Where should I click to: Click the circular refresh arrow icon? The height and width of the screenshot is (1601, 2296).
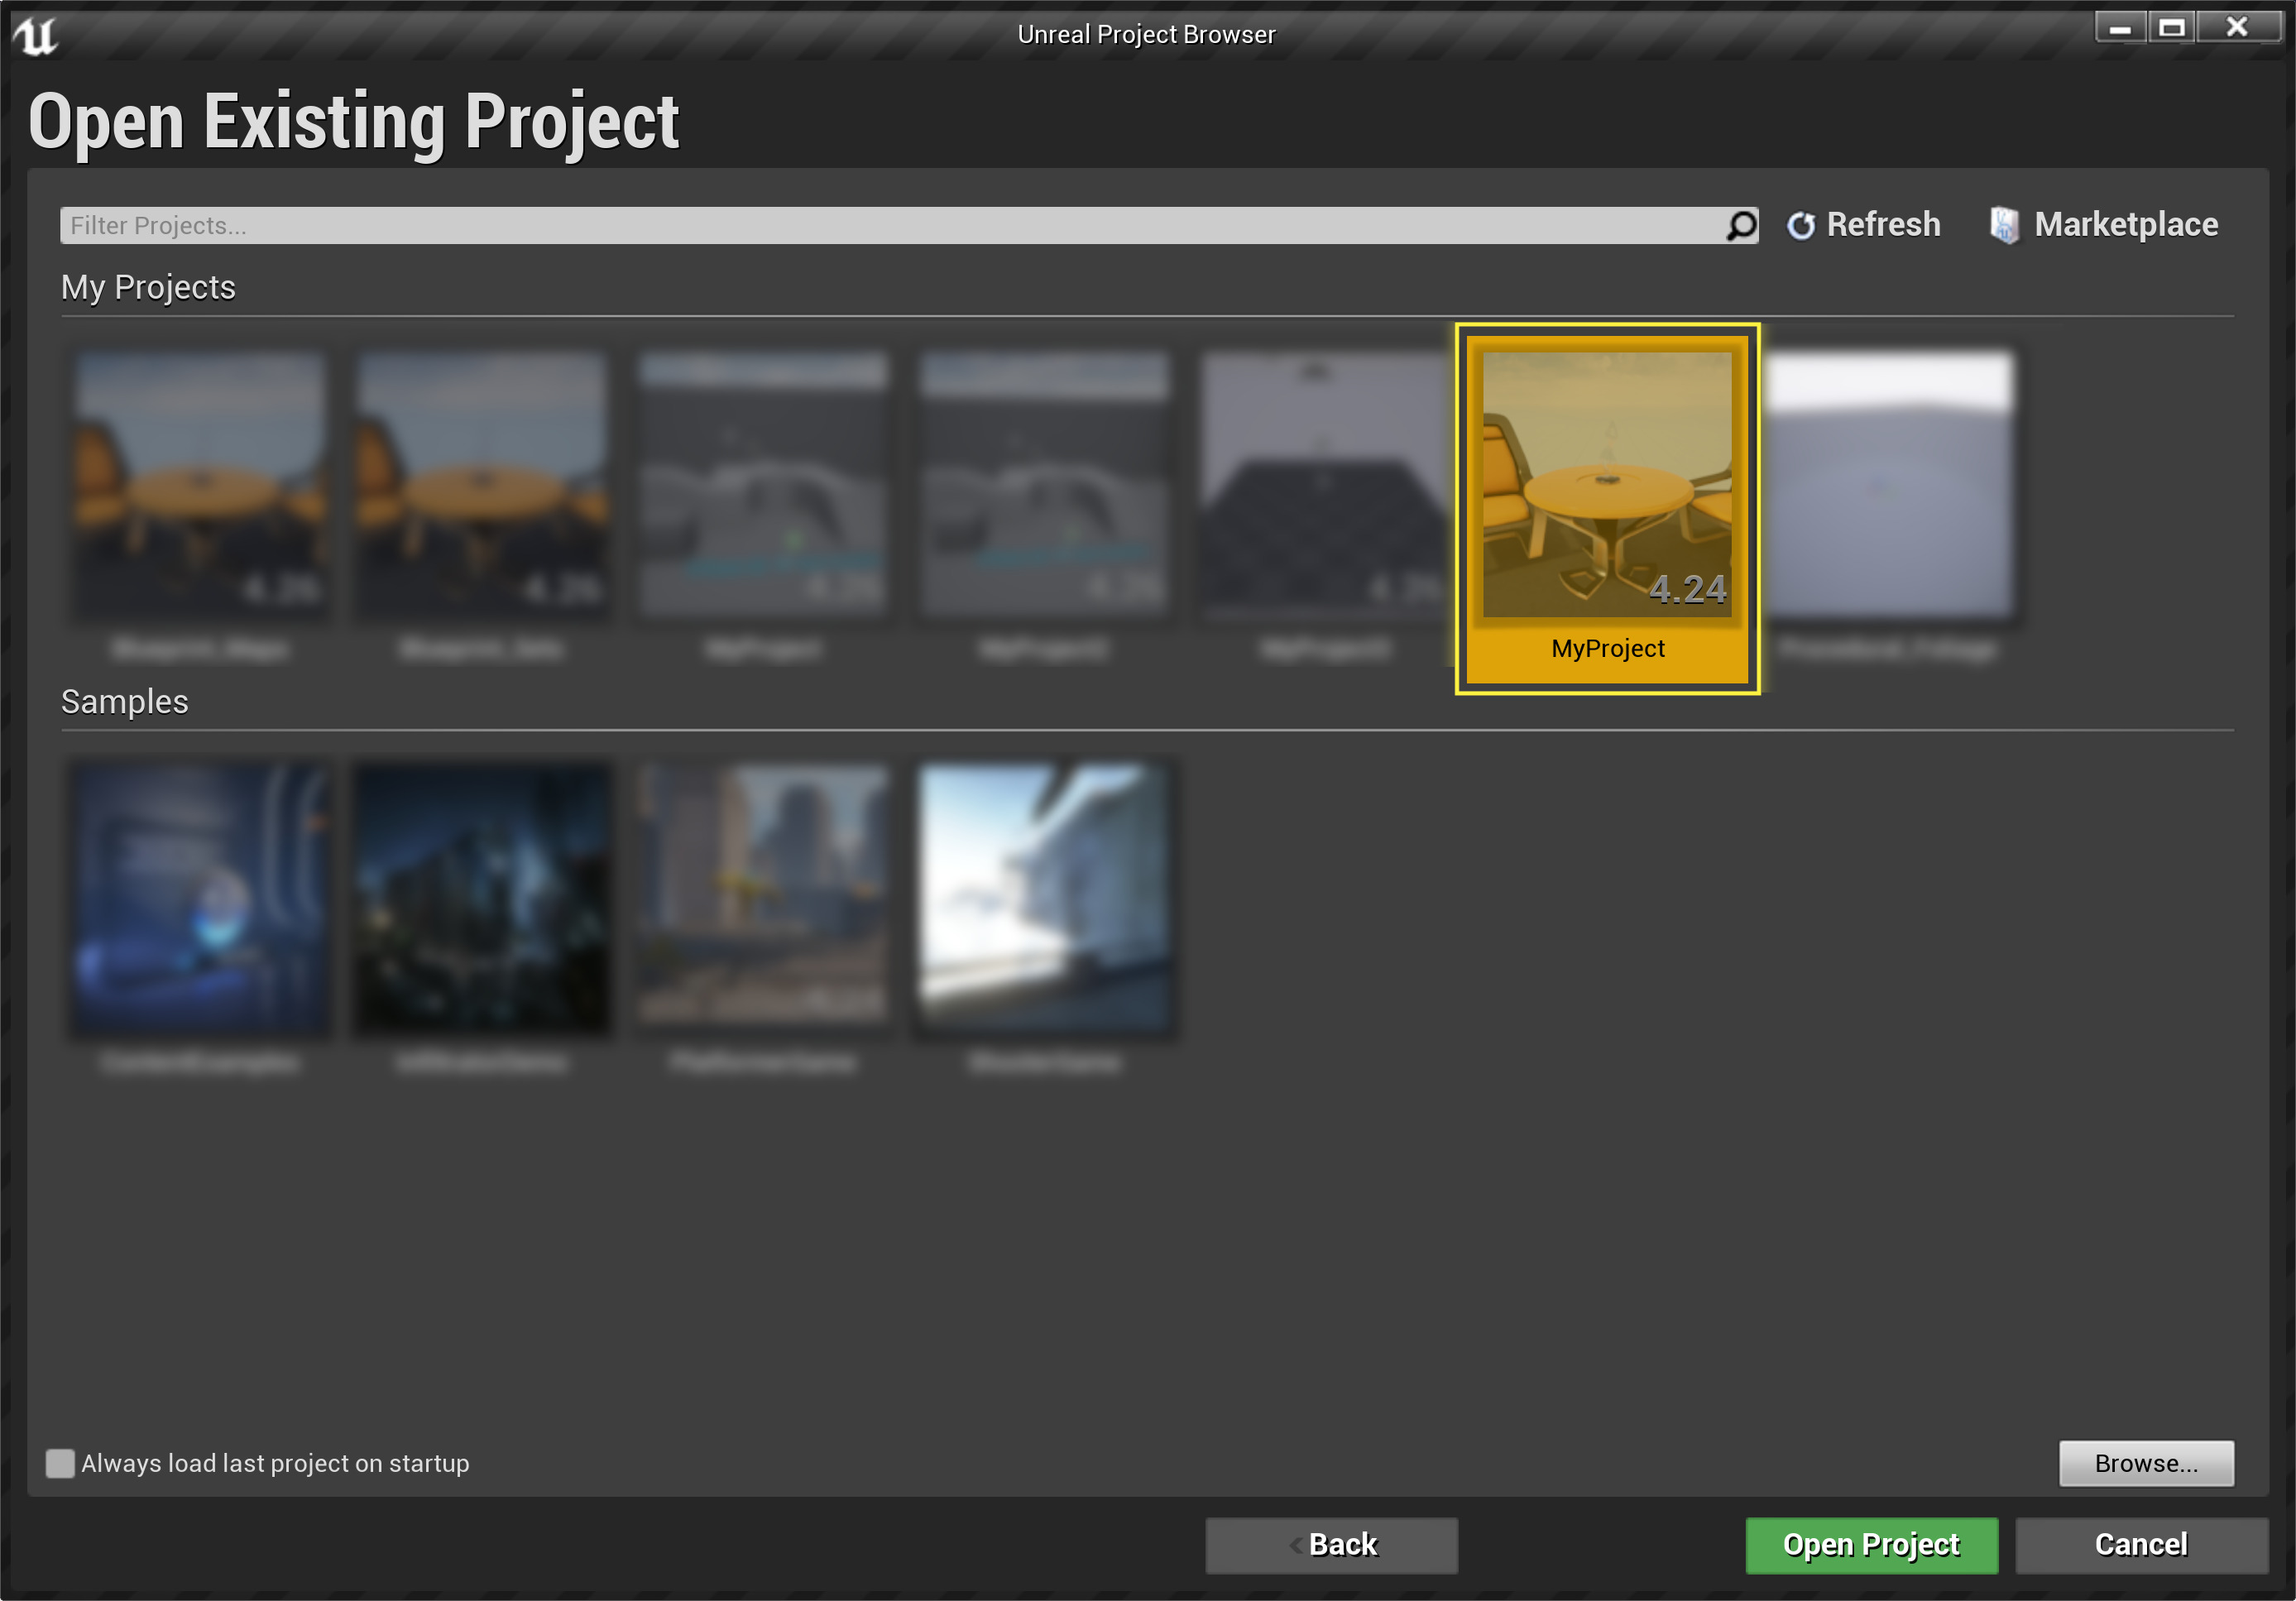(1800, 224)
